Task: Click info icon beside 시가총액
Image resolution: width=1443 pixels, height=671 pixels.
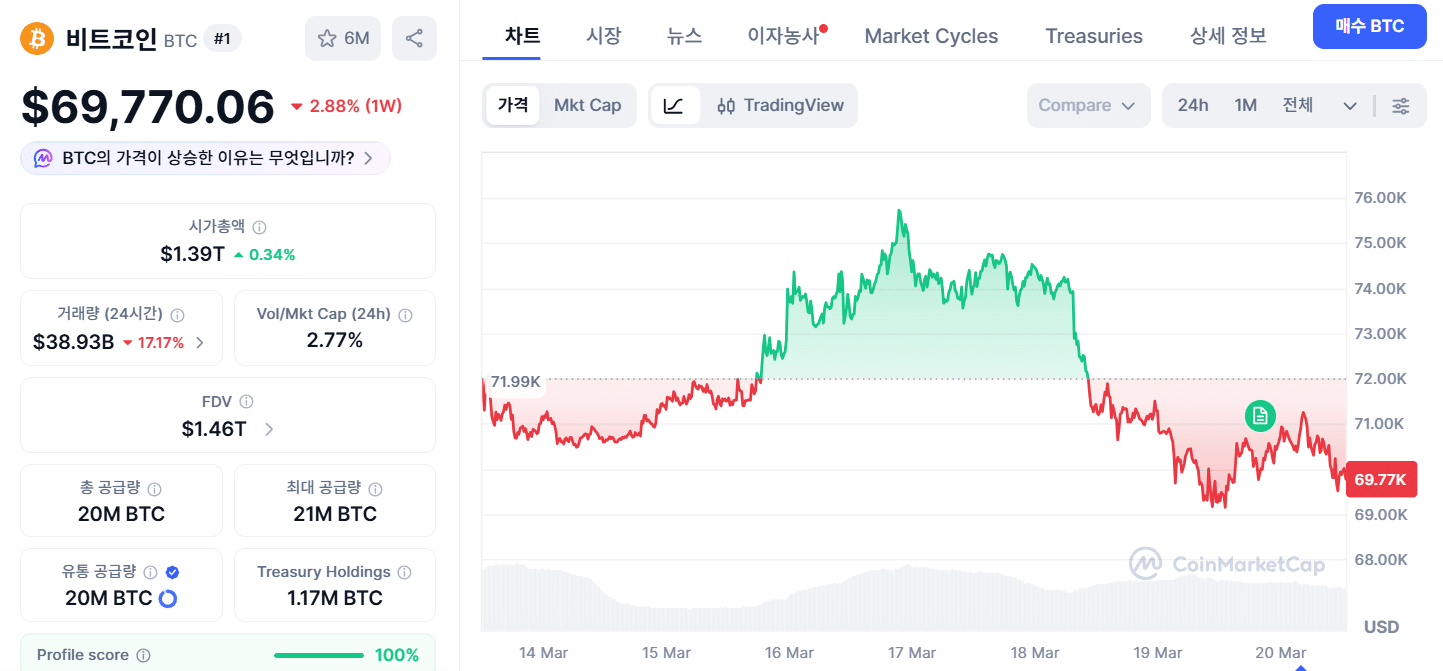Action: 260,227
